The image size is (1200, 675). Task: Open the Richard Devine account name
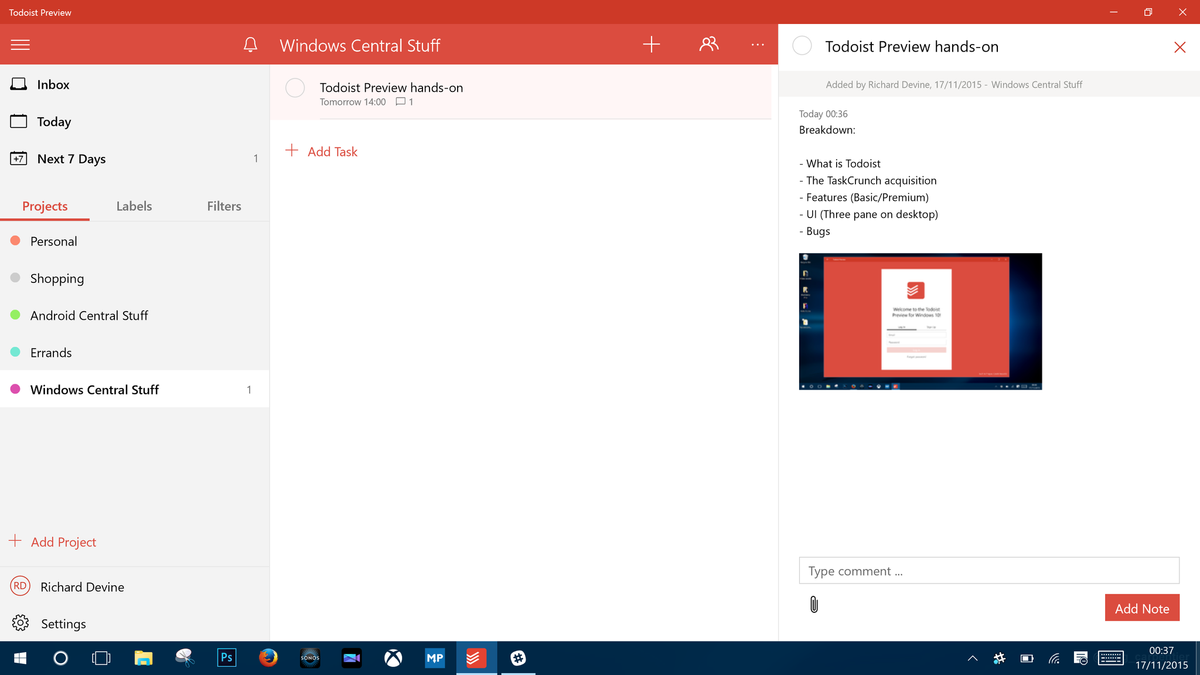82,587
